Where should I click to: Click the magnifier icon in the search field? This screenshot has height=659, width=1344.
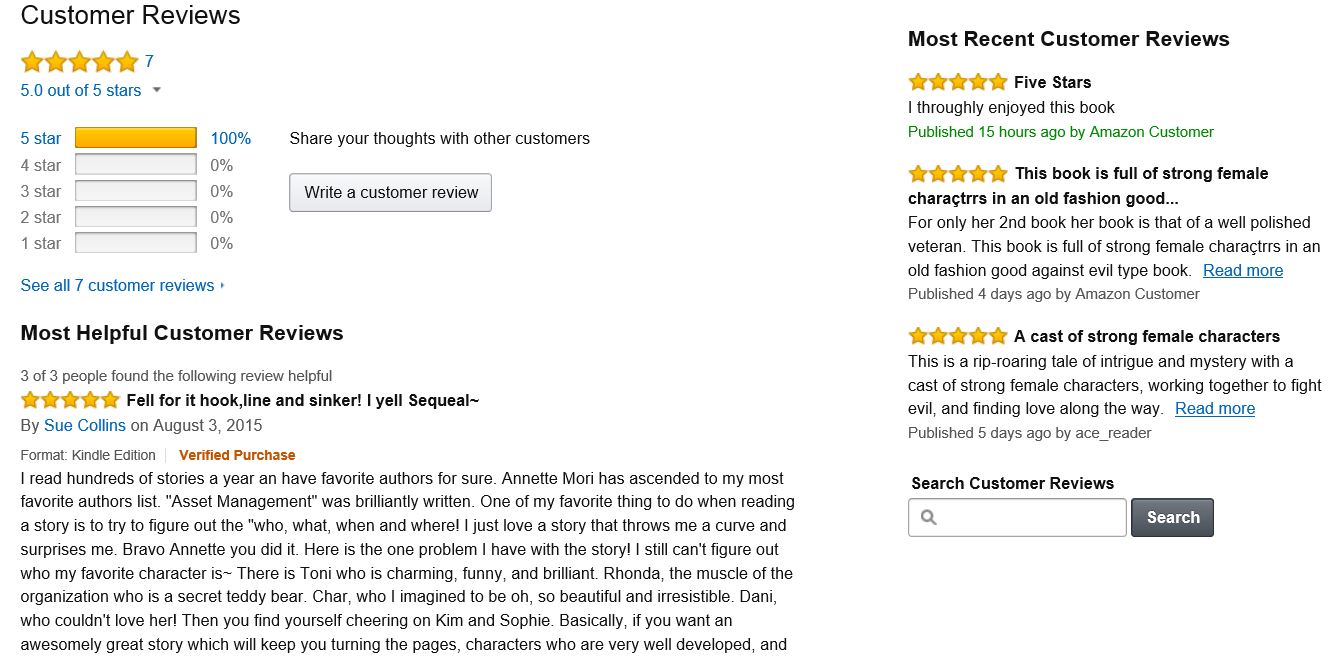click(928, 517)
